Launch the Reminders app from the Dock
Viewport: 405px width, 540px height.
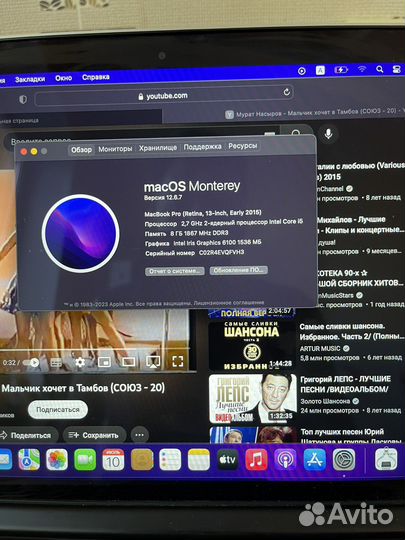coord(170,460)
